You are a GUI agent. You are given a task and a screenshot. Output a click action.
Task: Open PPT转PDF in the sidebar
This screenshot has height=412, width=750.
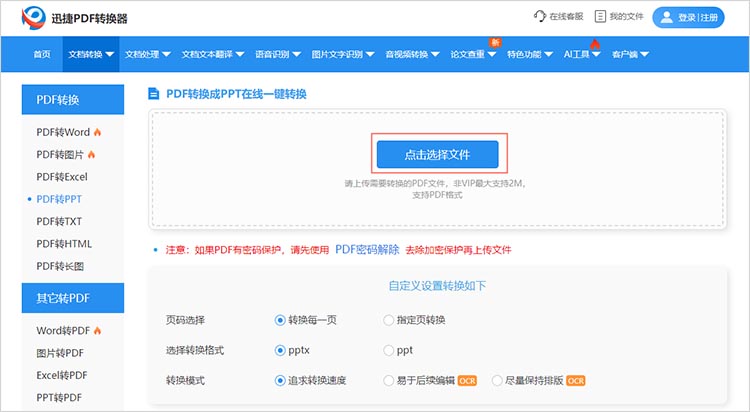[x=59, y=398]
